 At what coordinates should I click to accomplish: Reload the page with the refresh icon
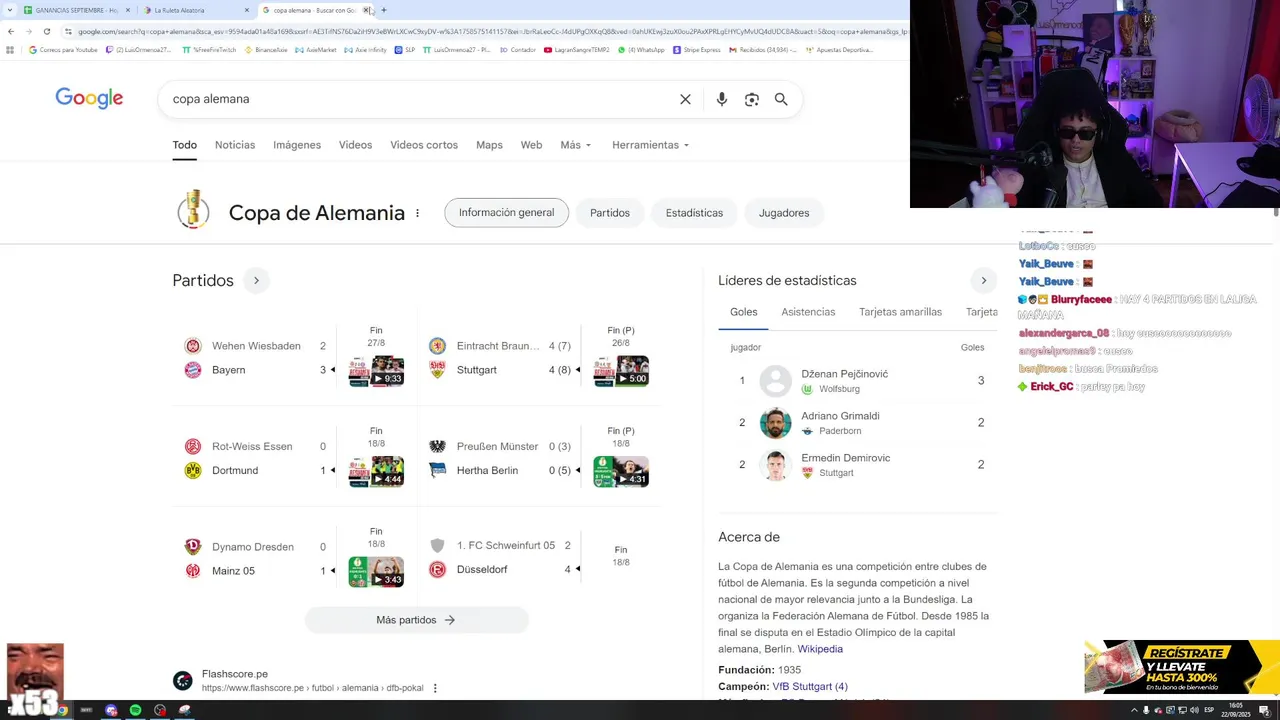tap(46, 31)
